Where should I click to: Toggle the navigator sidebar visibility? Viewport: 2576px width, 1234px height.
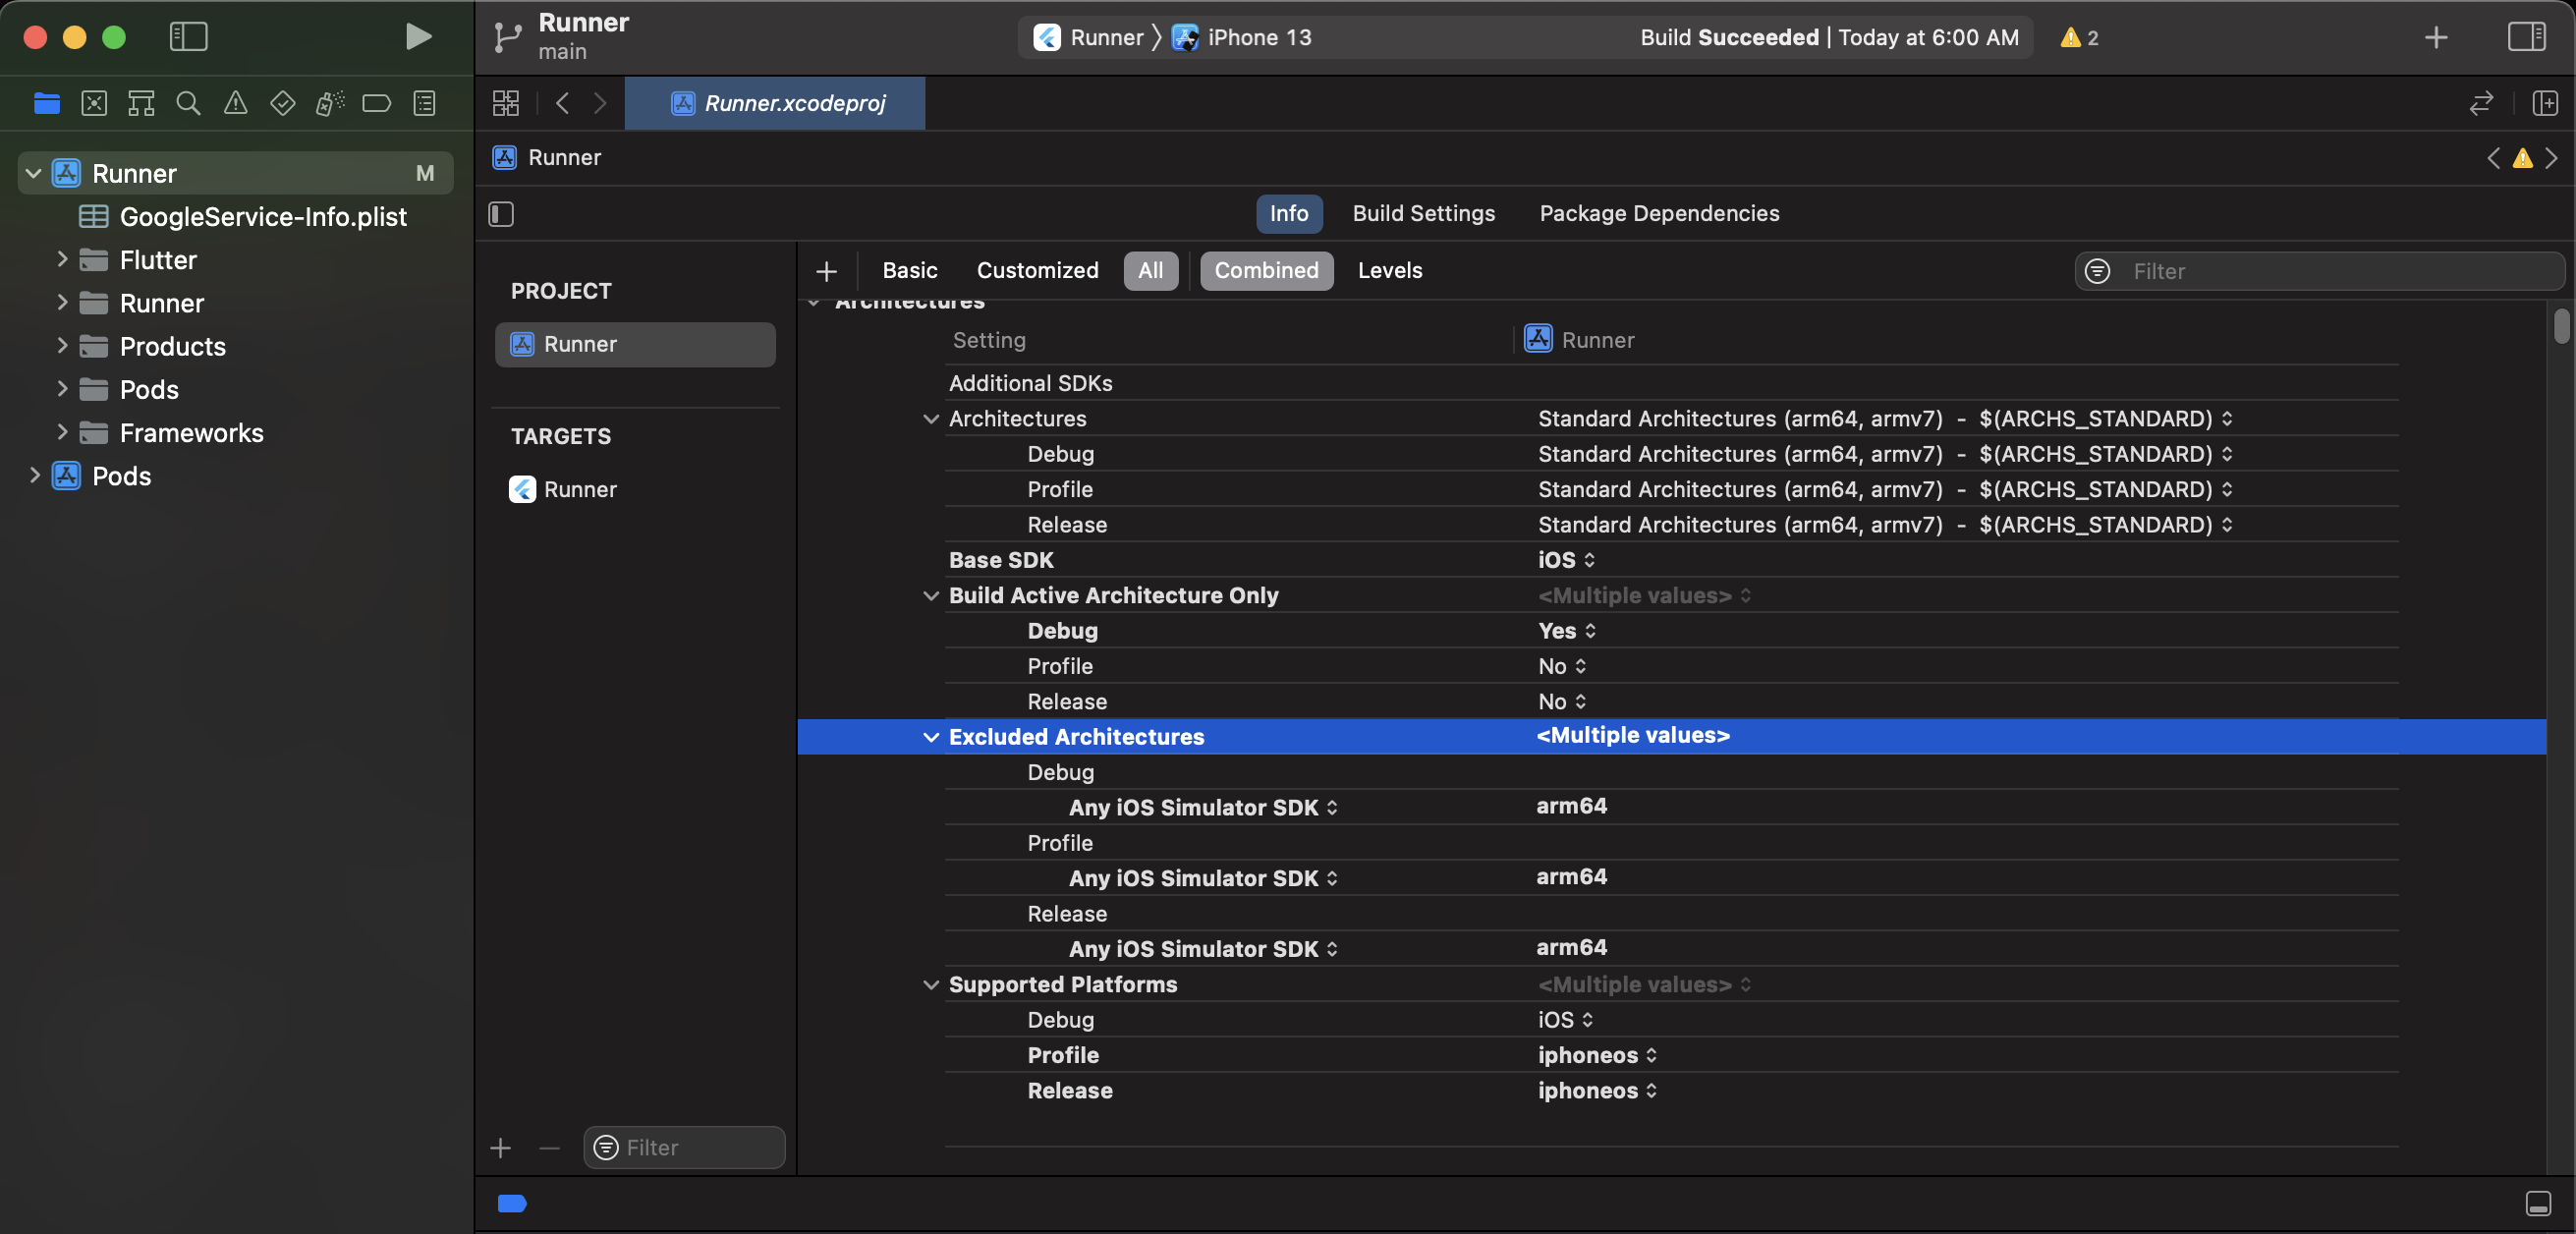pos(188,37)
